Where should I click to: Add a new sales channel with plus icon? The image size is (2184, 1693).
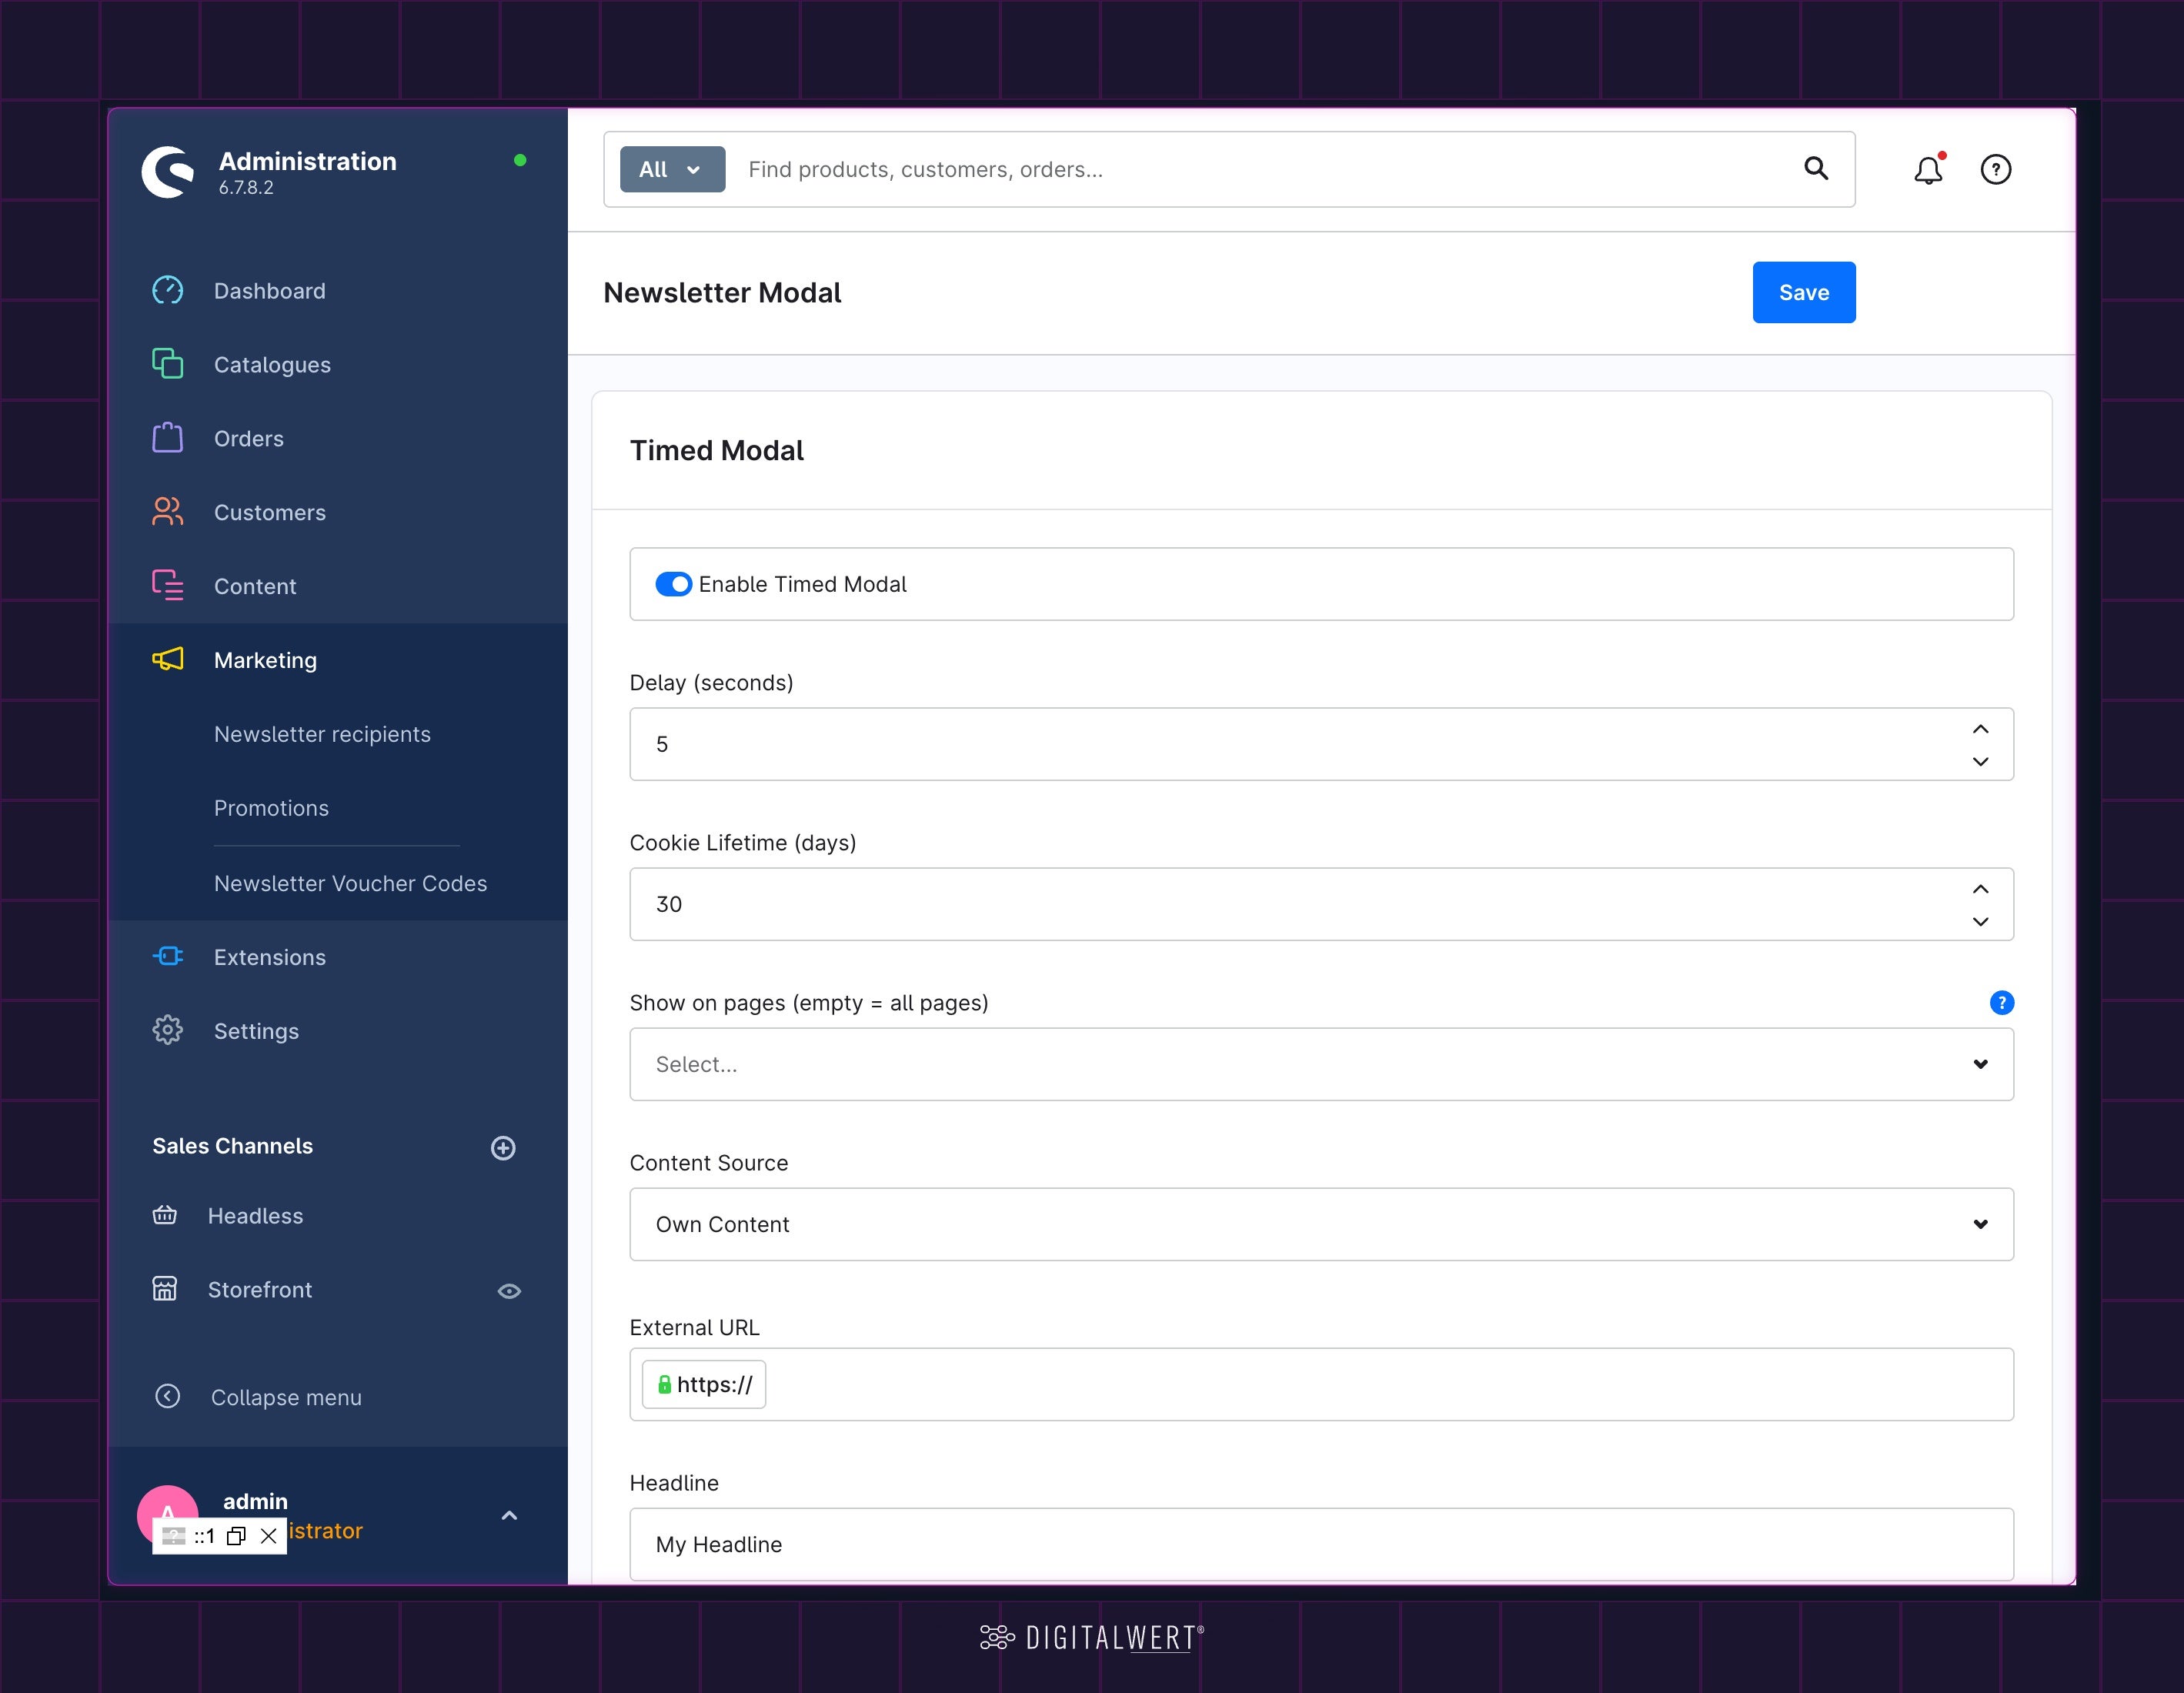(x=503, y=1148)
